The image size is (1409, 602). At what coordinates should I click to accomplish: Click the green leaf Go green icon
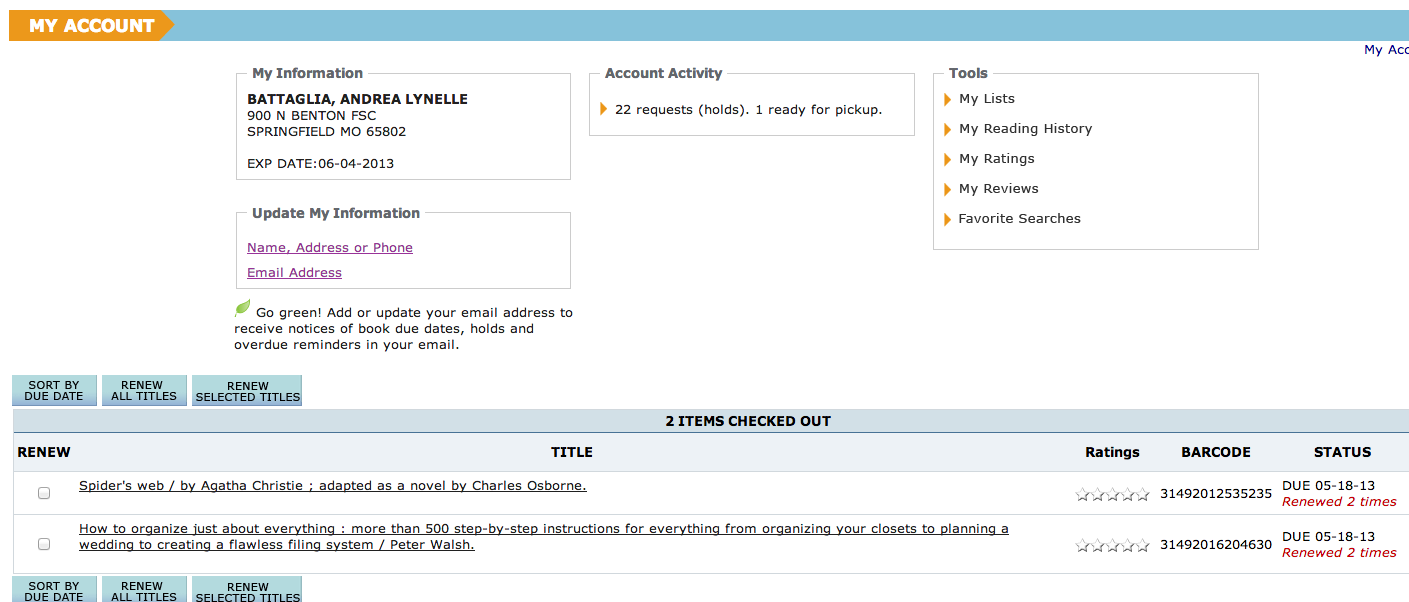pos(242,309)
